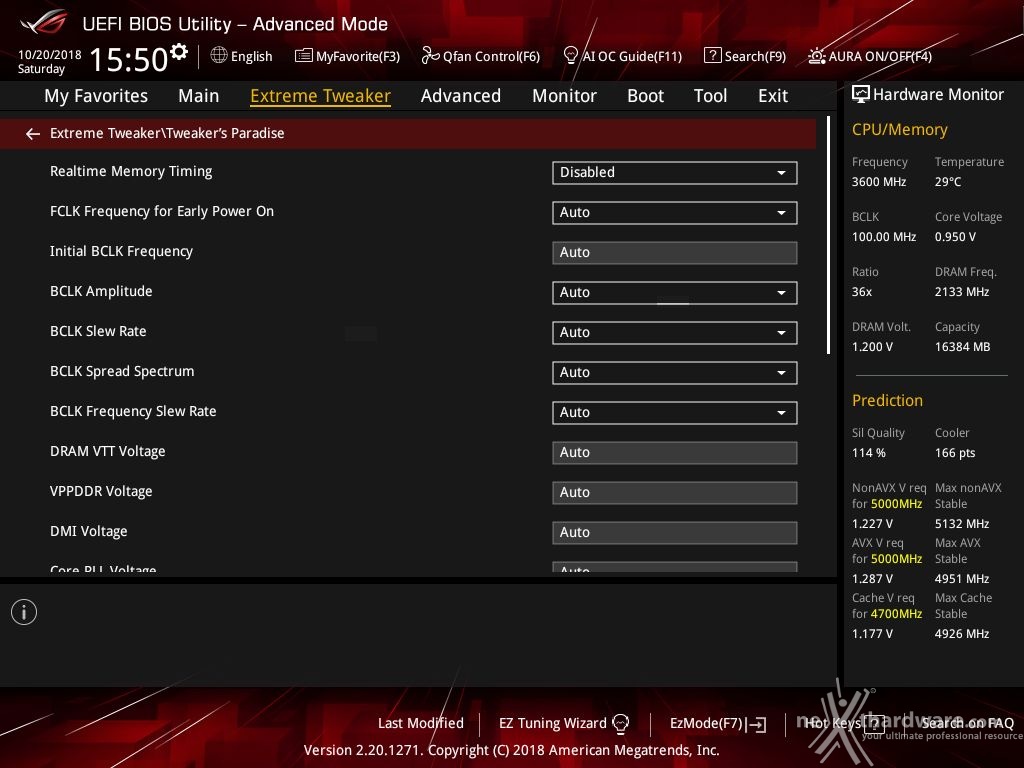
Task: Click the 15:50 clock display
Action: (x=129, y=59)
